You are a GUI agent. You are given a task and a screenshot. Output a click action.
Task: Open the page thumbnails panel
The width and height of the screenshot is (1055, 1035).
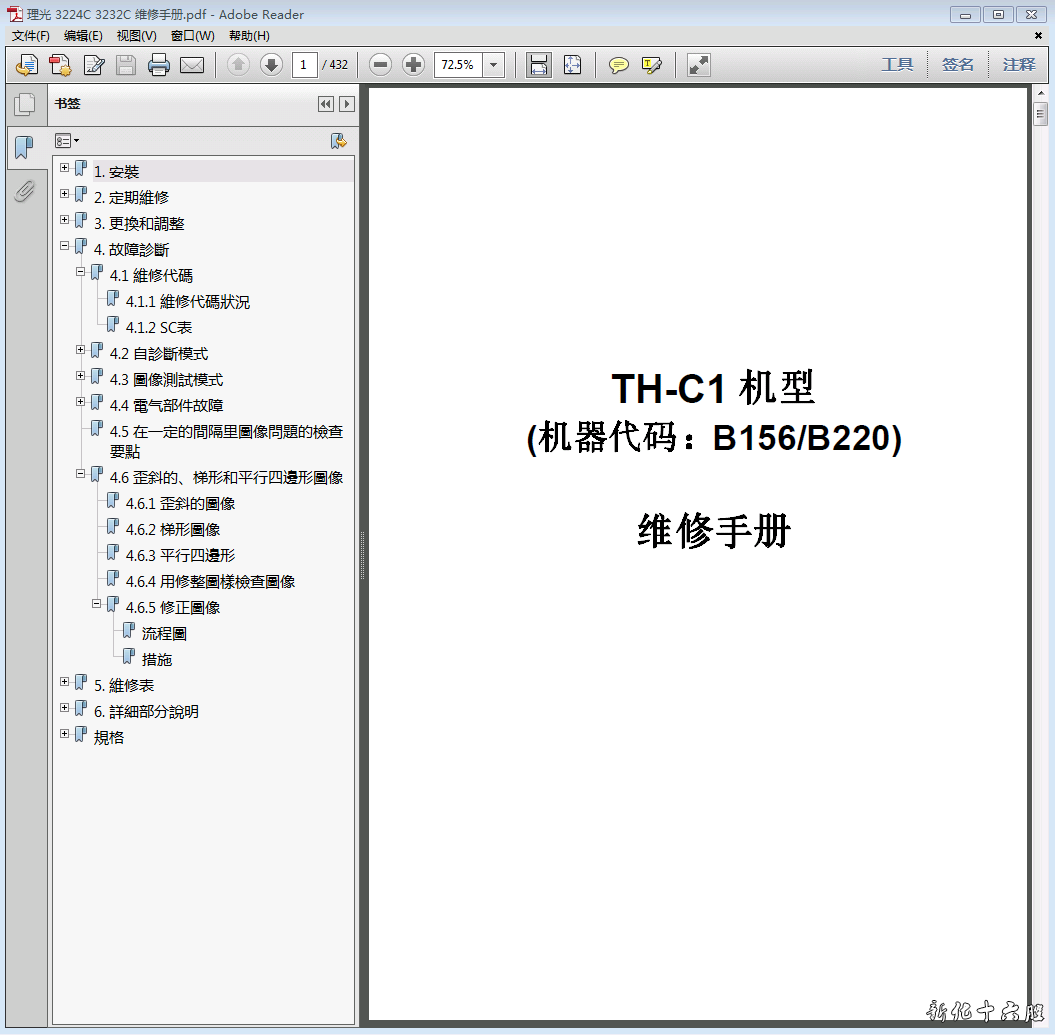tap(24, 104)
